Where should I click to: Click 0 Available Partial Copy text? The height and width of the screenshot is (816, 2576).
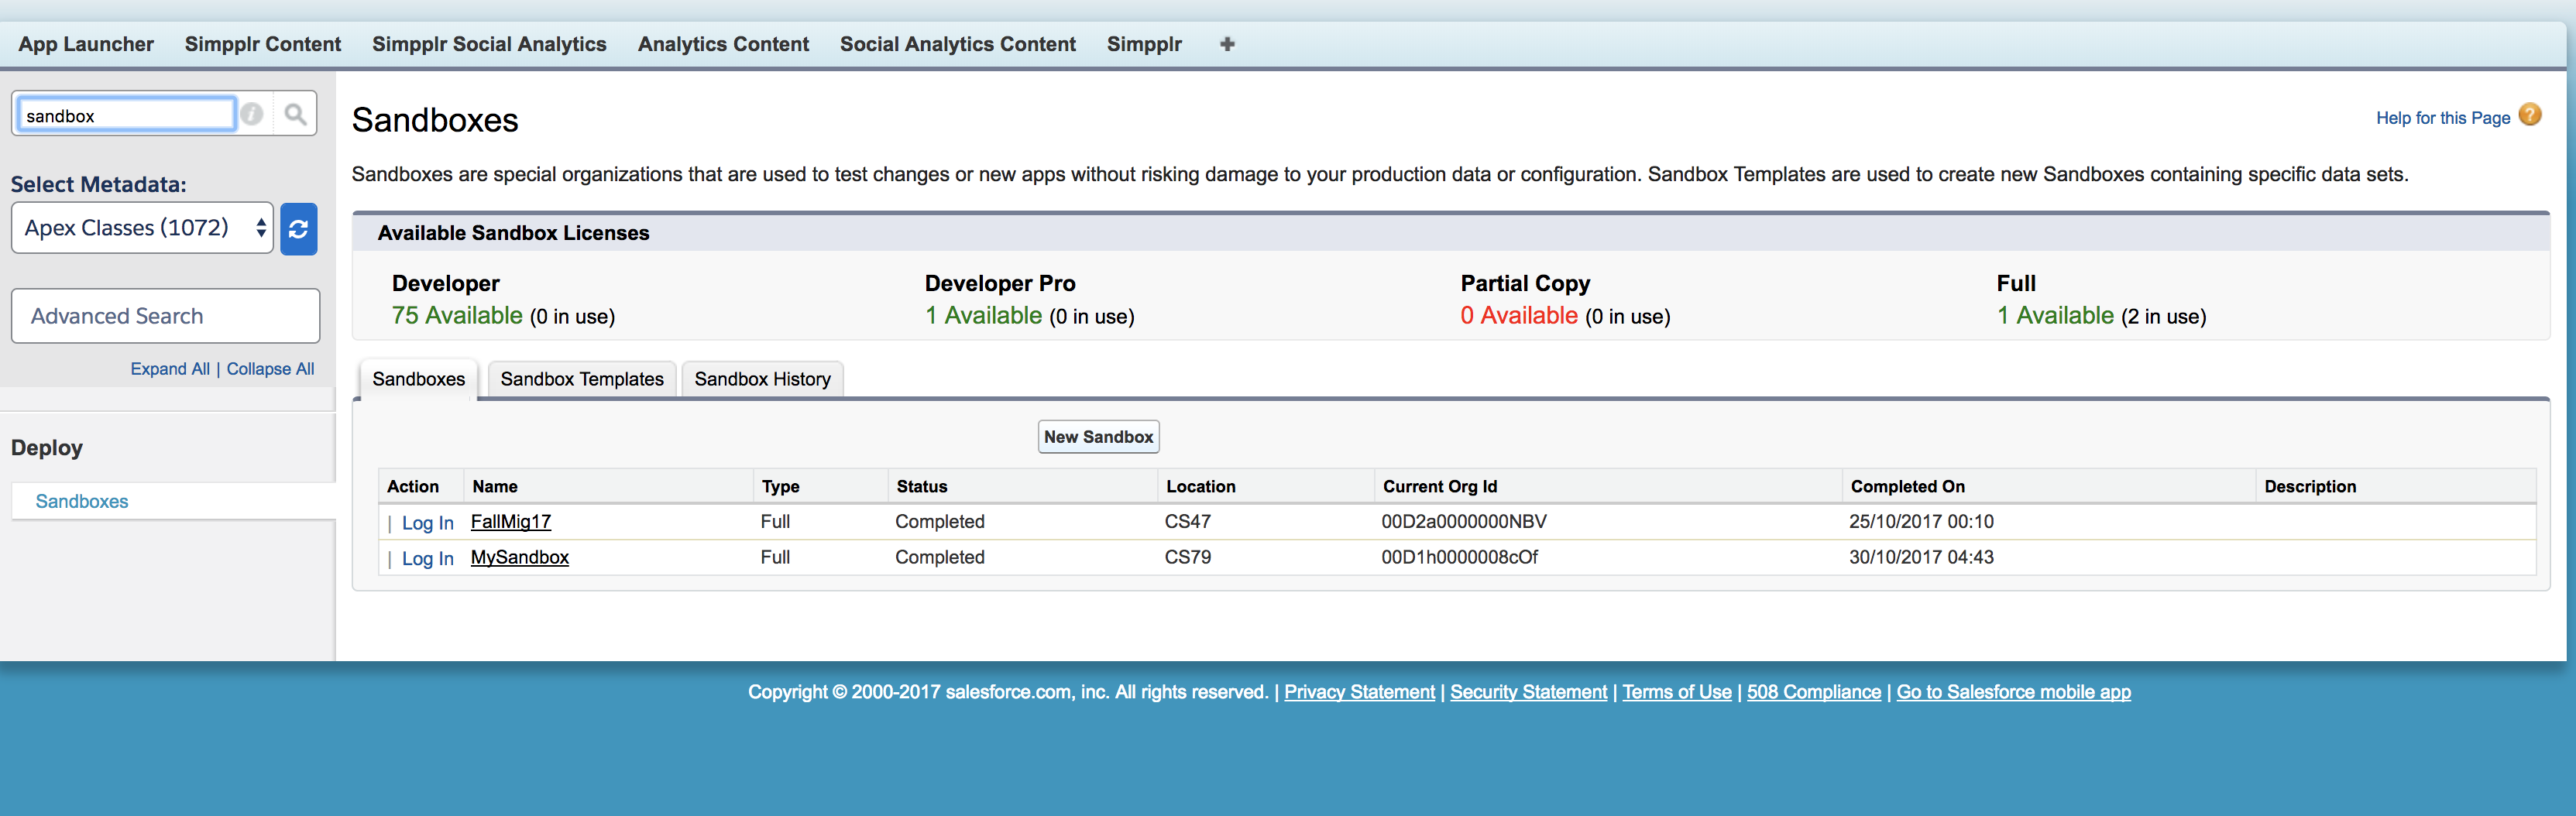tap(1519, 316)
